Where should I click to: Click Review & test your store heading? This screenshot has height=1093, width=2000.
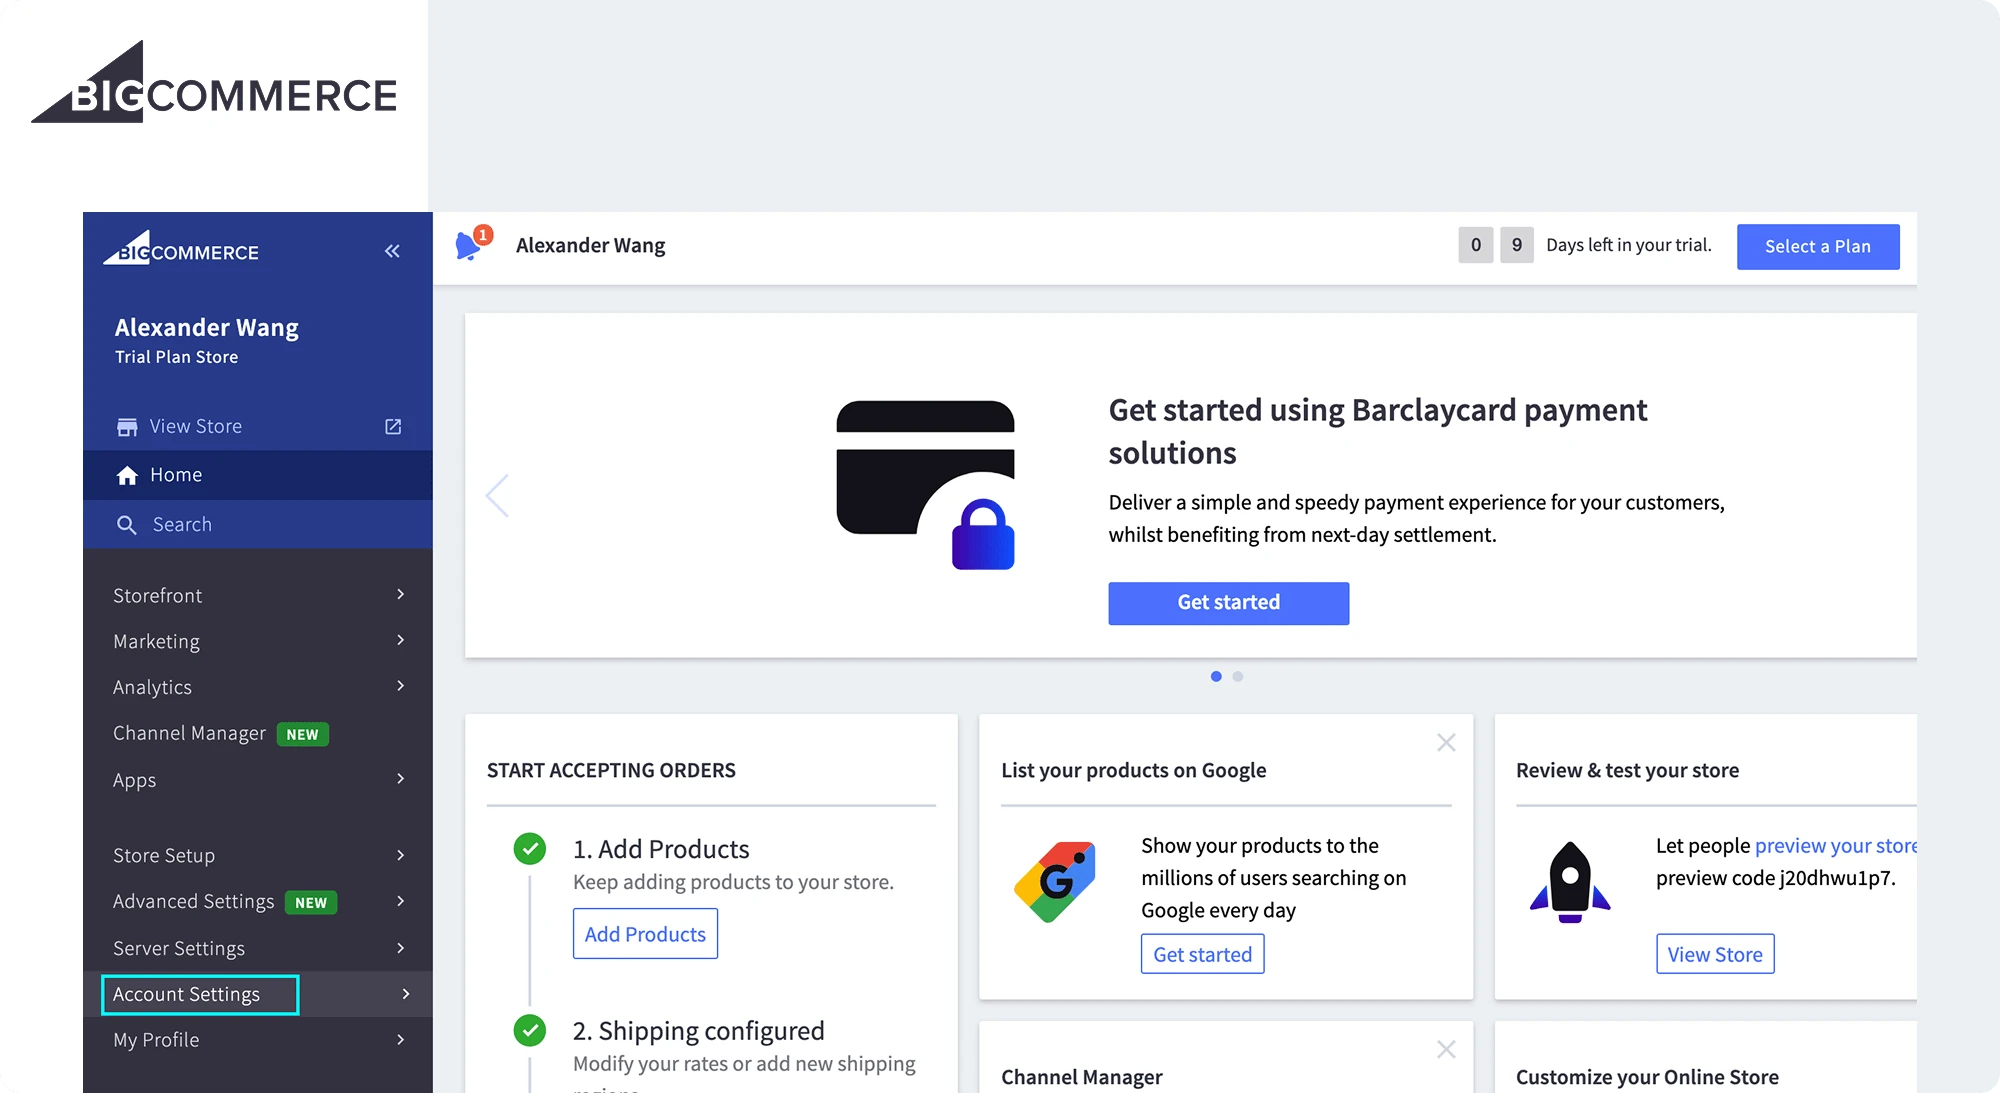coord(1627,770)
